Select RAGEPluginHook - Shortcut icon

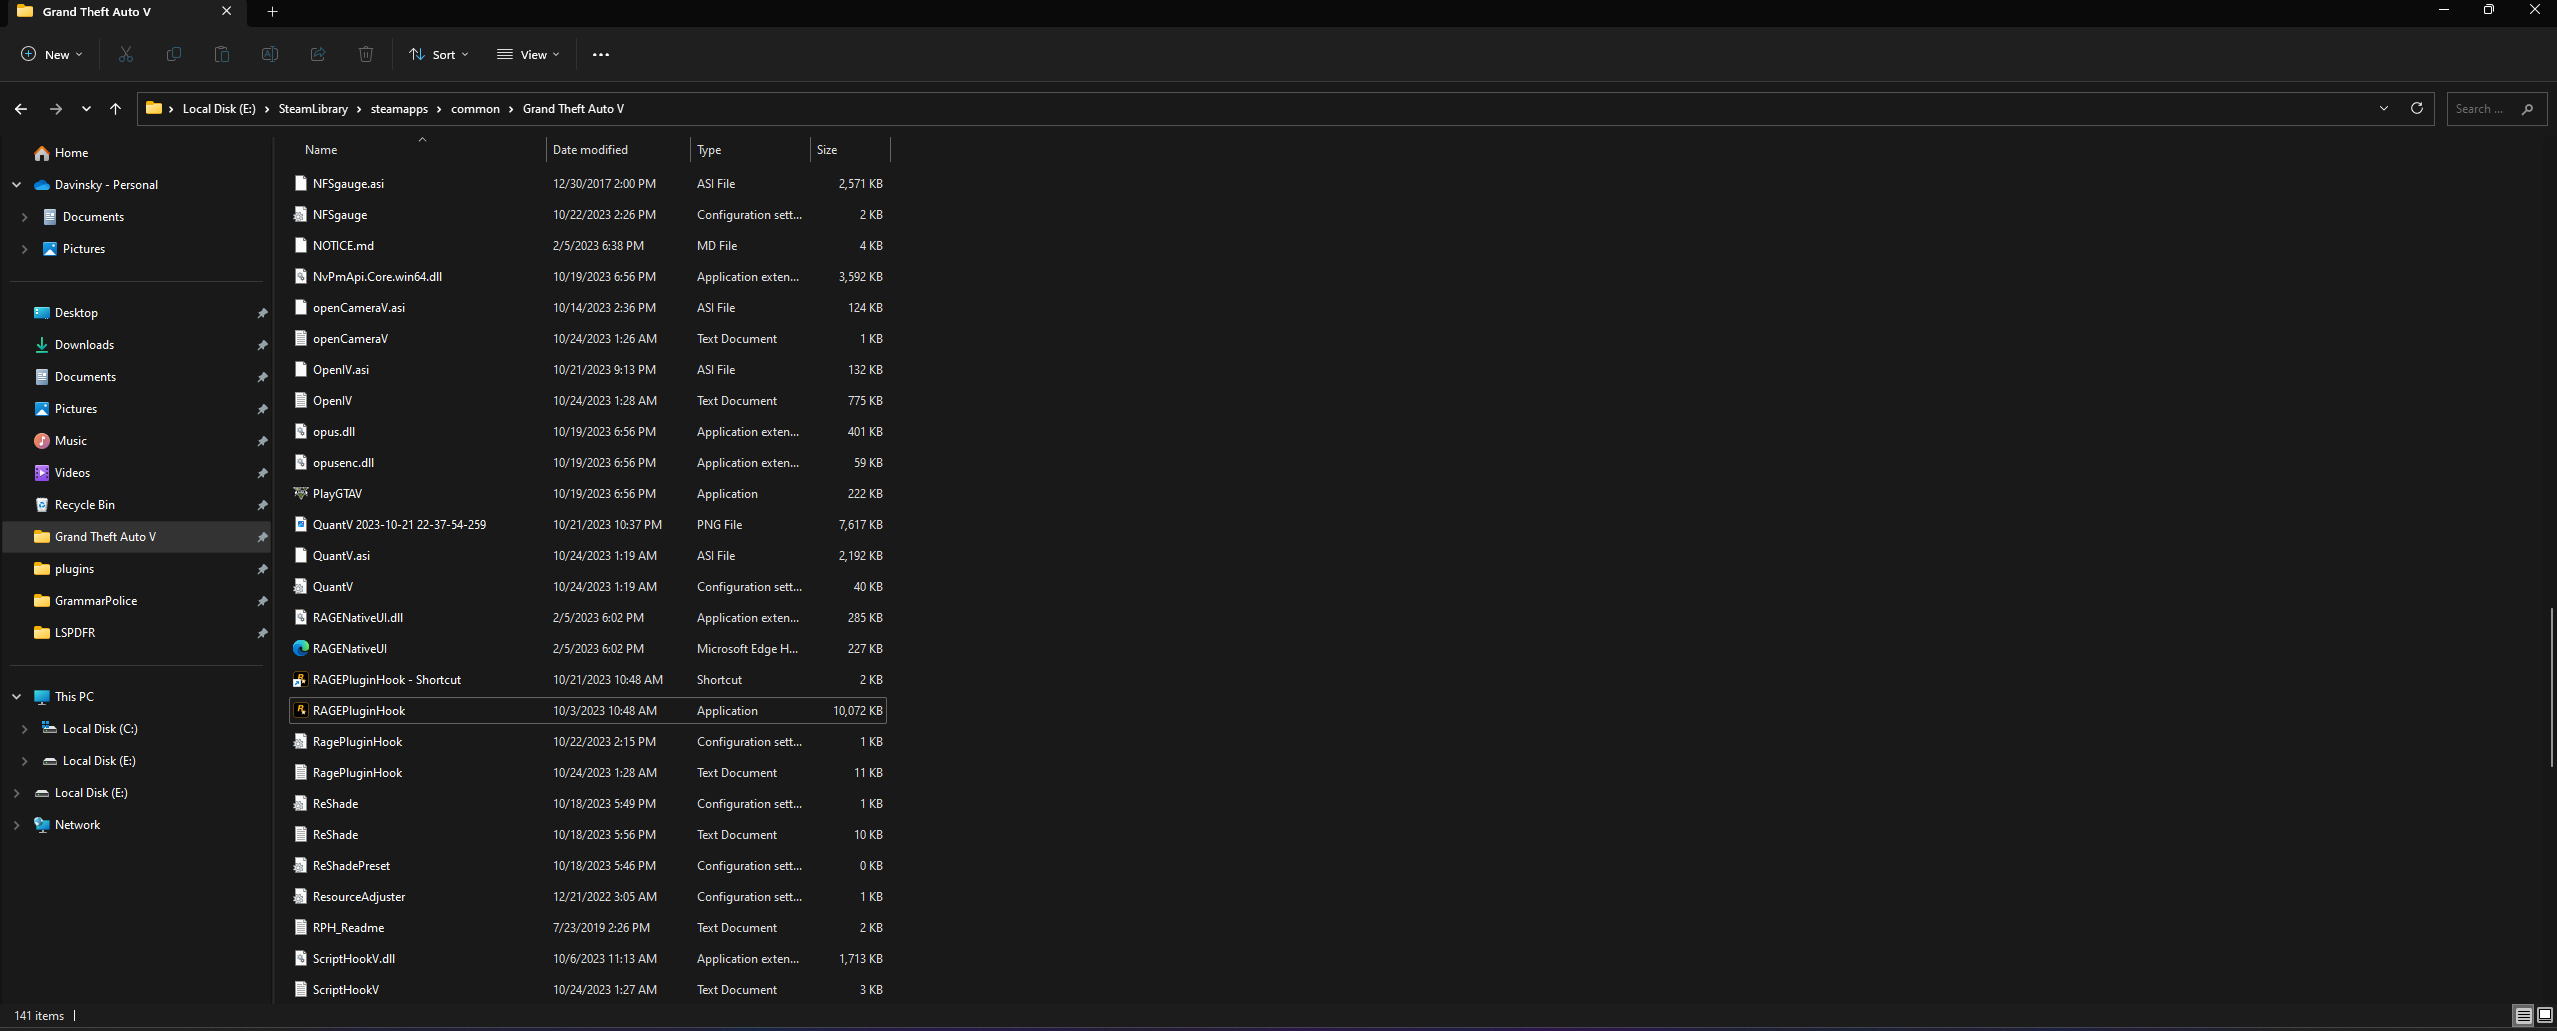301,680
